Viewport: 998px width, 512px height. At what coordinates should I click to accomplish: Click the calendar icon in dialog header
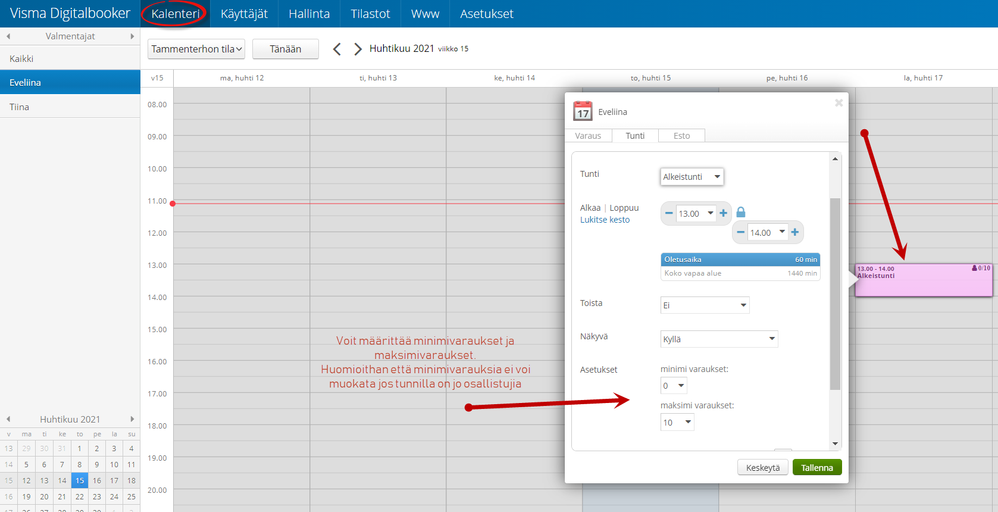(582, 111)
